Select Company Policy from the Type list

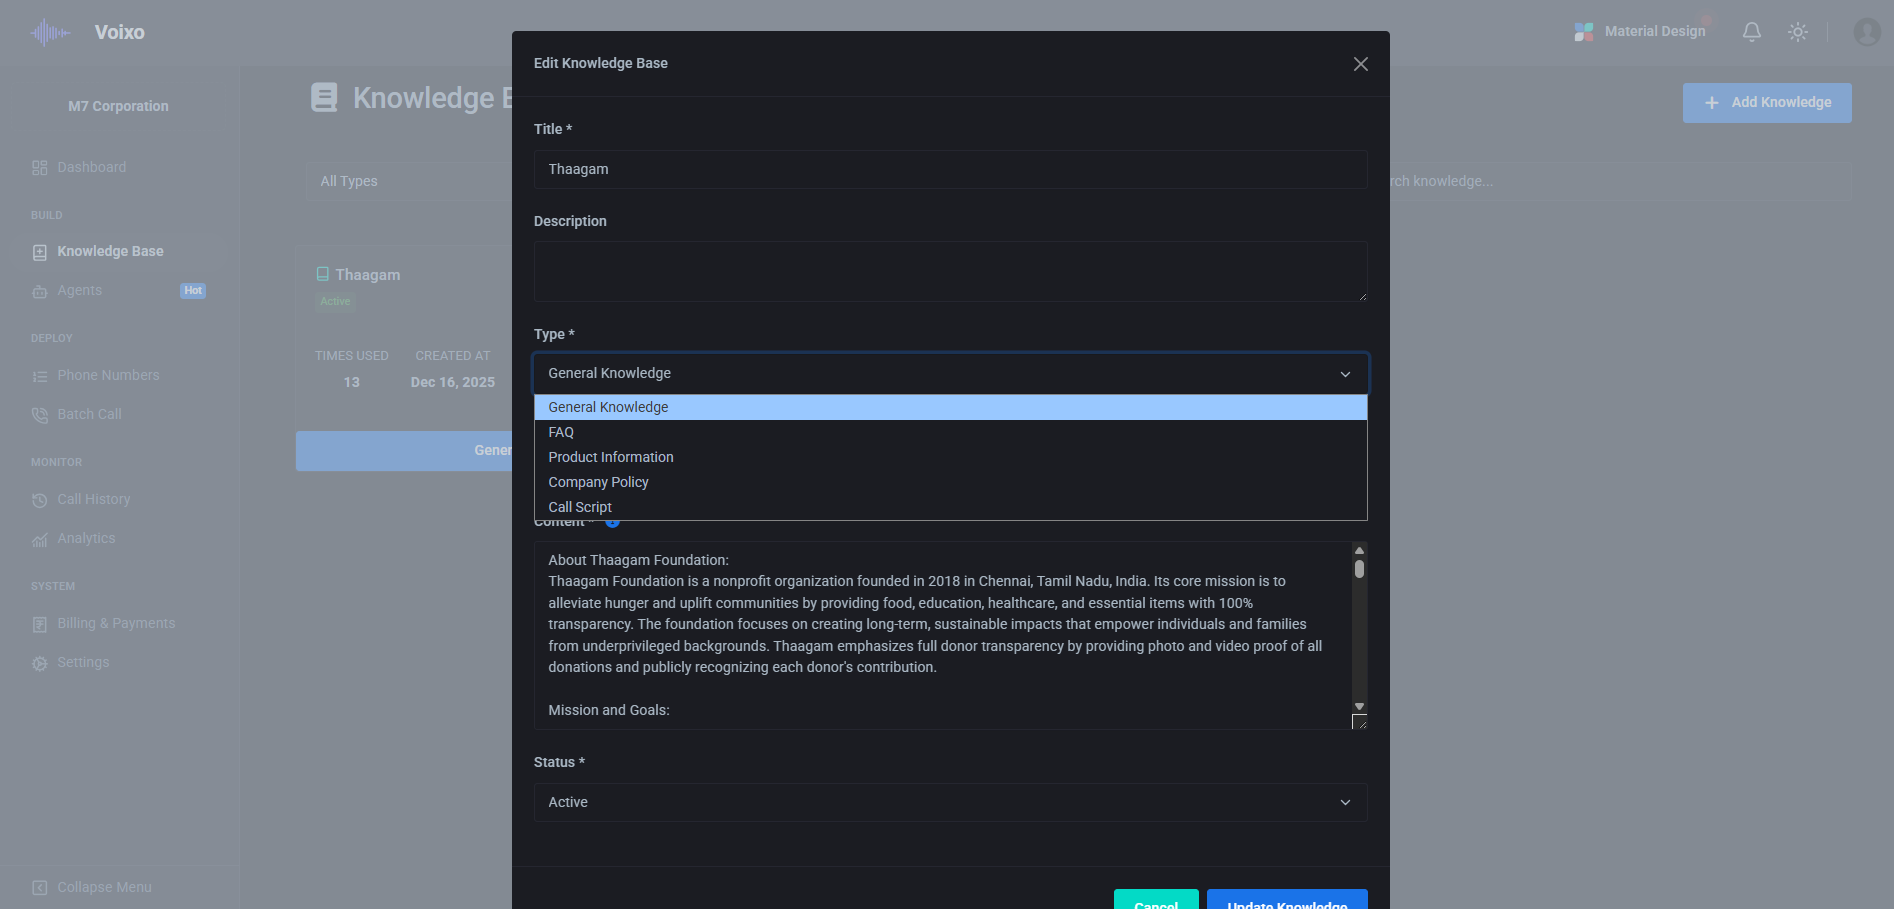(x=598, y=482)
